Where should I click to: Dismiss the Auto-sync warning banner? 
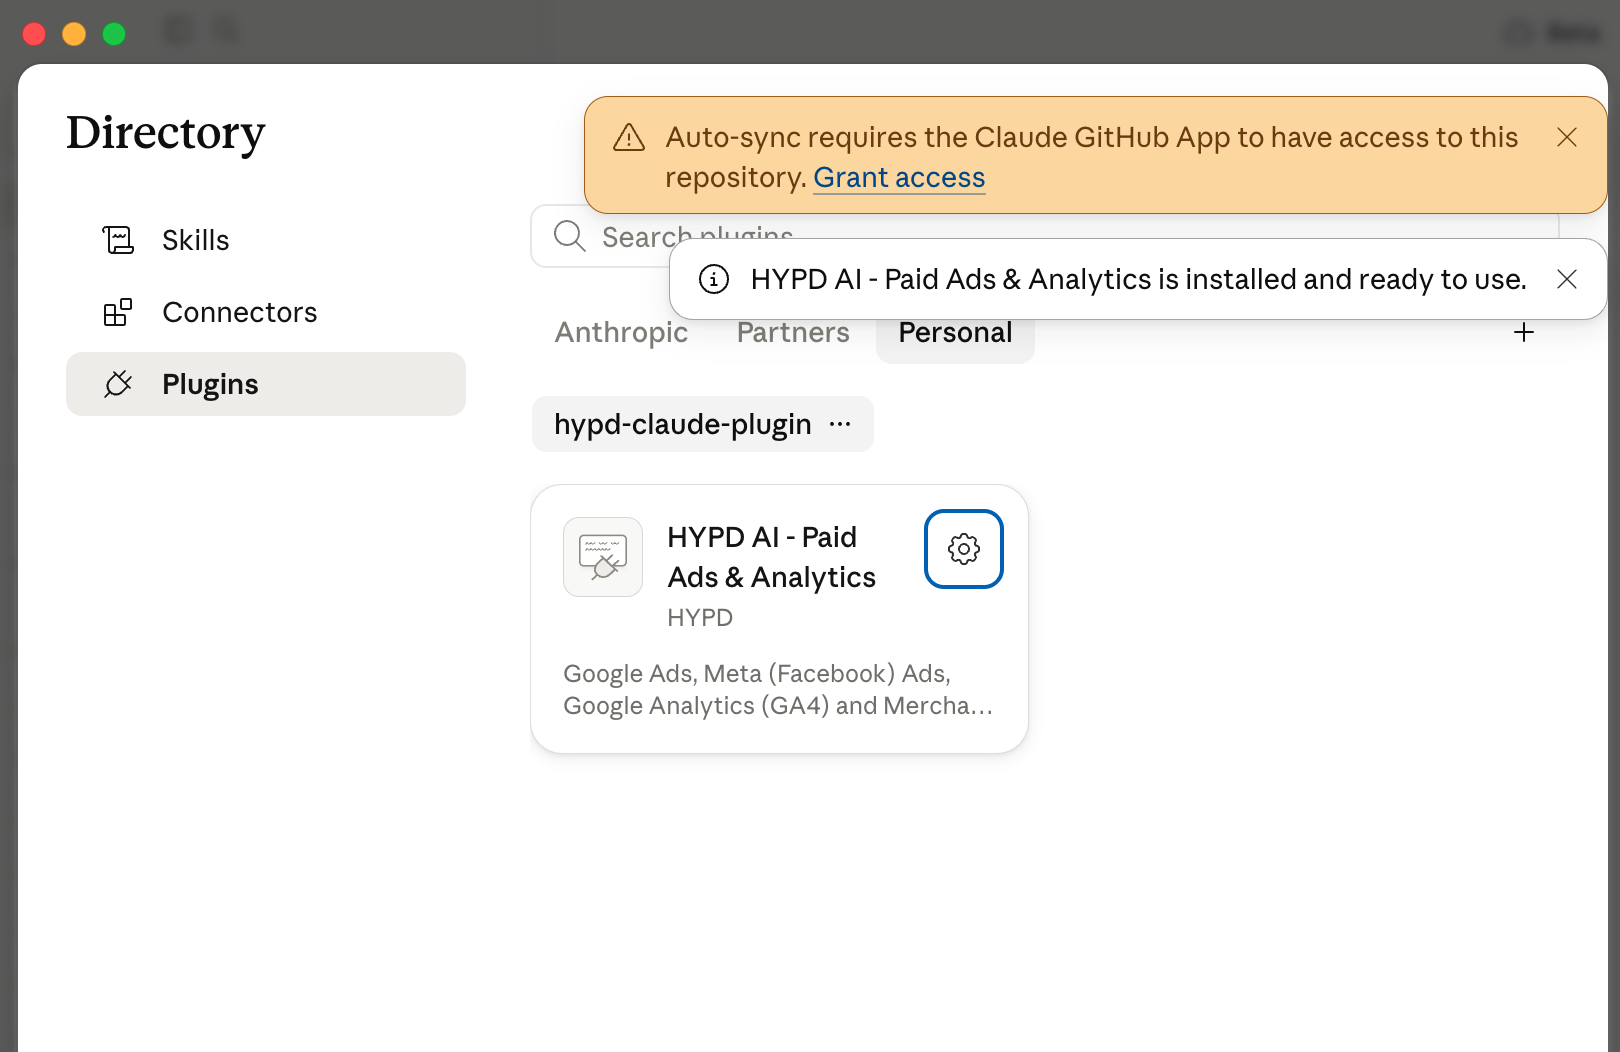1567,137
